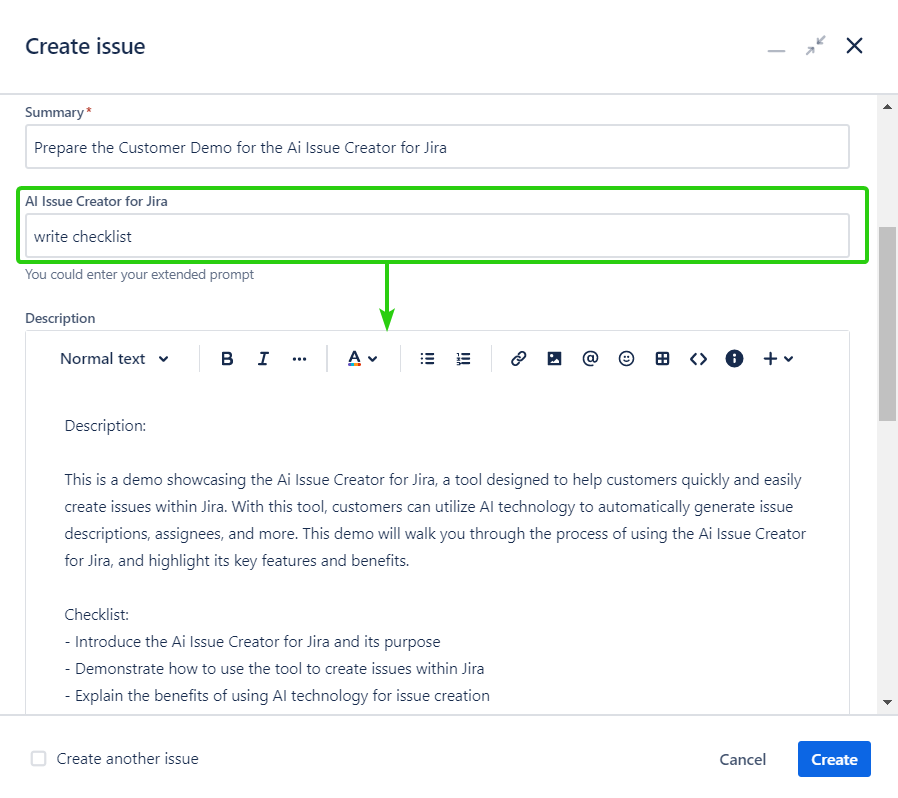Viewport: 898px width, 798px height.
Task: Insert a numbered list
Action: tap(463, 359)
